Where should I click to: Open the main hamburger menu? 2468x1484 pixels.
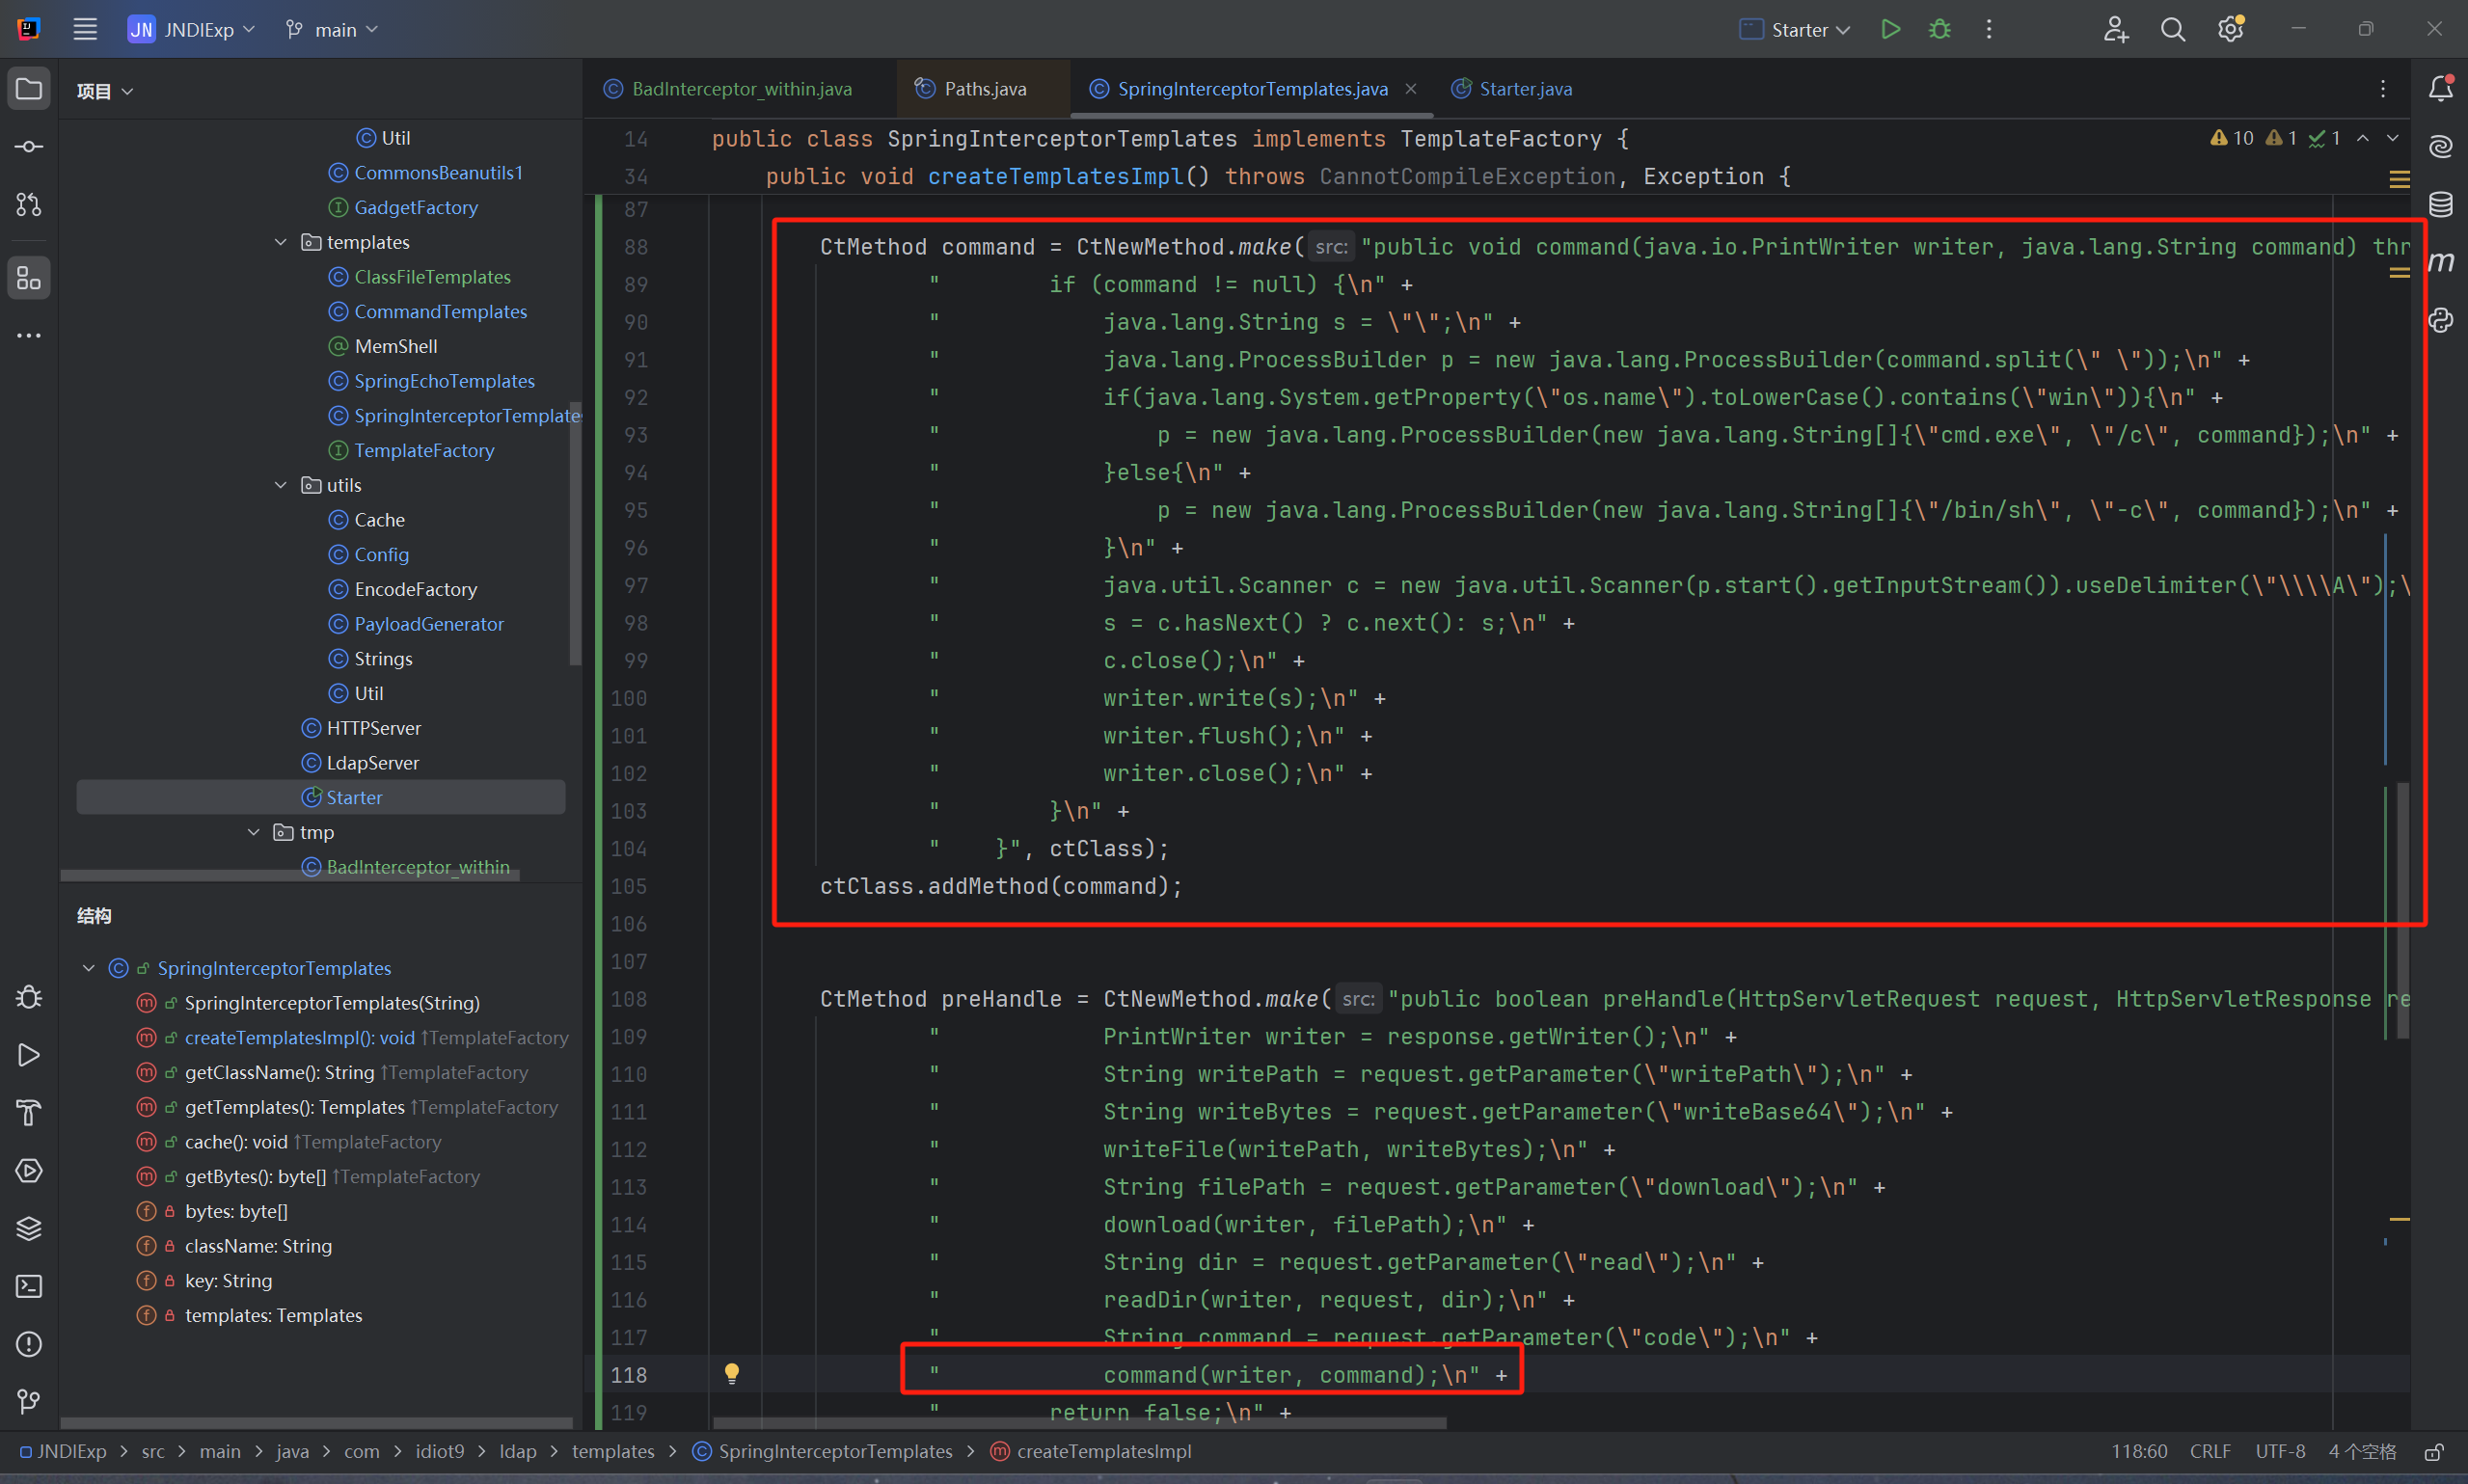click(85, 29)
